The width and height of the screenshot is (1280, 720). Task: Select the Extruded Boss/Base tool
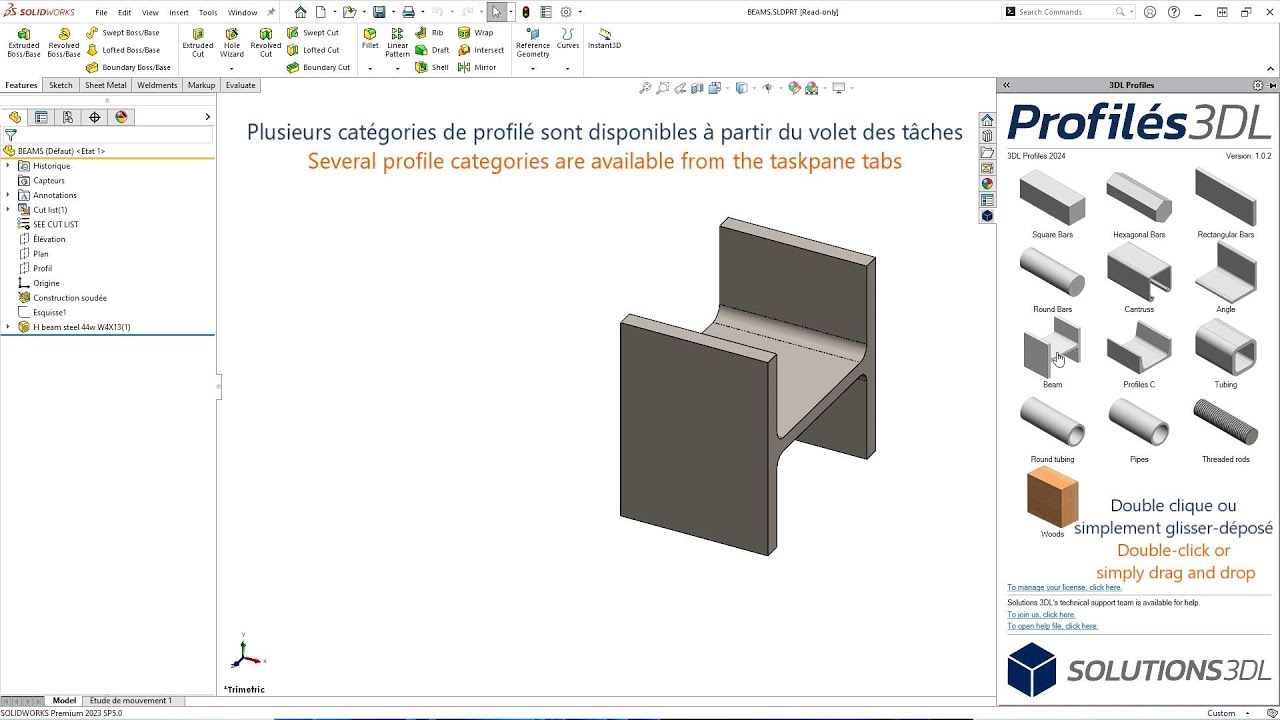tap(24, 42)
